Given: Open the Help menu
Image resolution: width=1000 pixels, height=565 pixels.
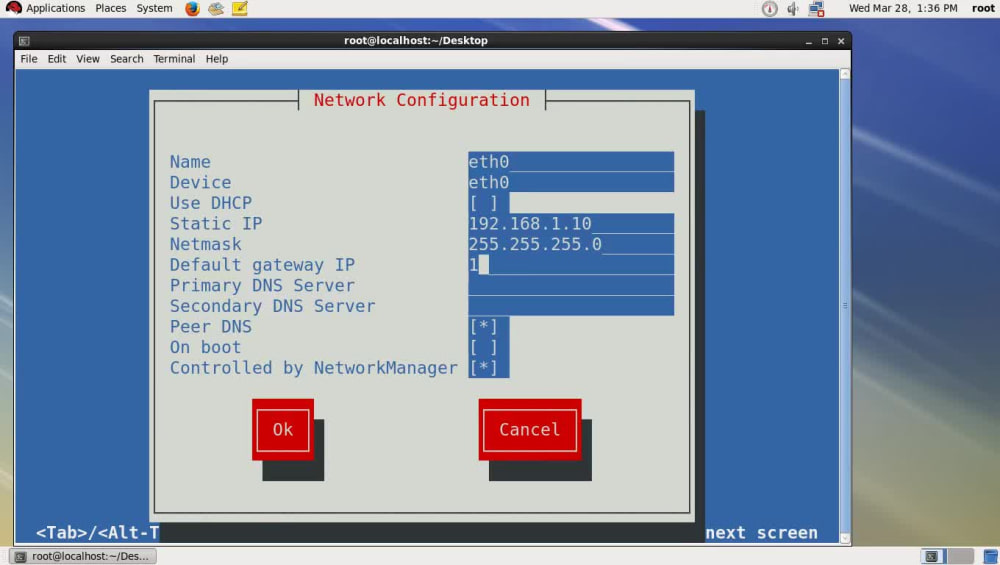Looking at the screenshot, I should [217, 59].
